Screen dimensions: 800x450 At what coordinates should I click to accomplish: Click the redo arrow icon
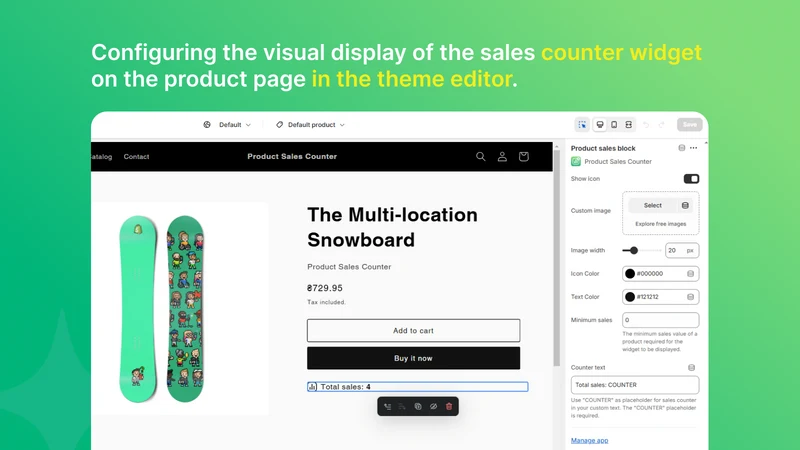click(x=662, y=124)
